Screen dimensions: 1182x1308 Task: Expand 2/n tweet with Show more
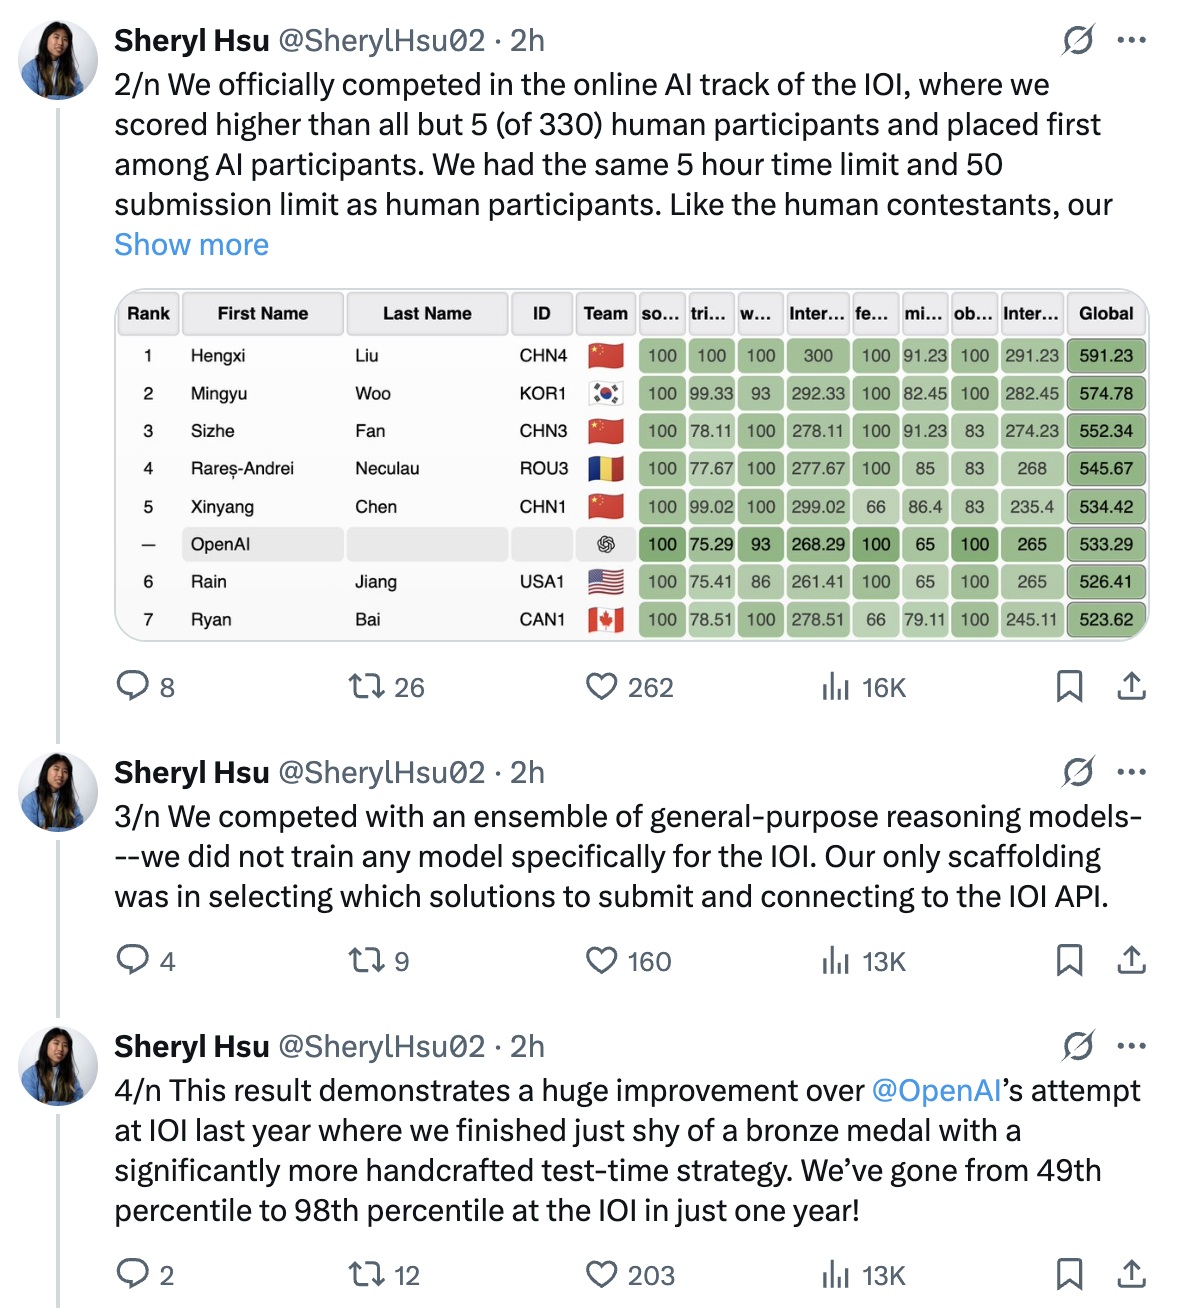point(191,245)
